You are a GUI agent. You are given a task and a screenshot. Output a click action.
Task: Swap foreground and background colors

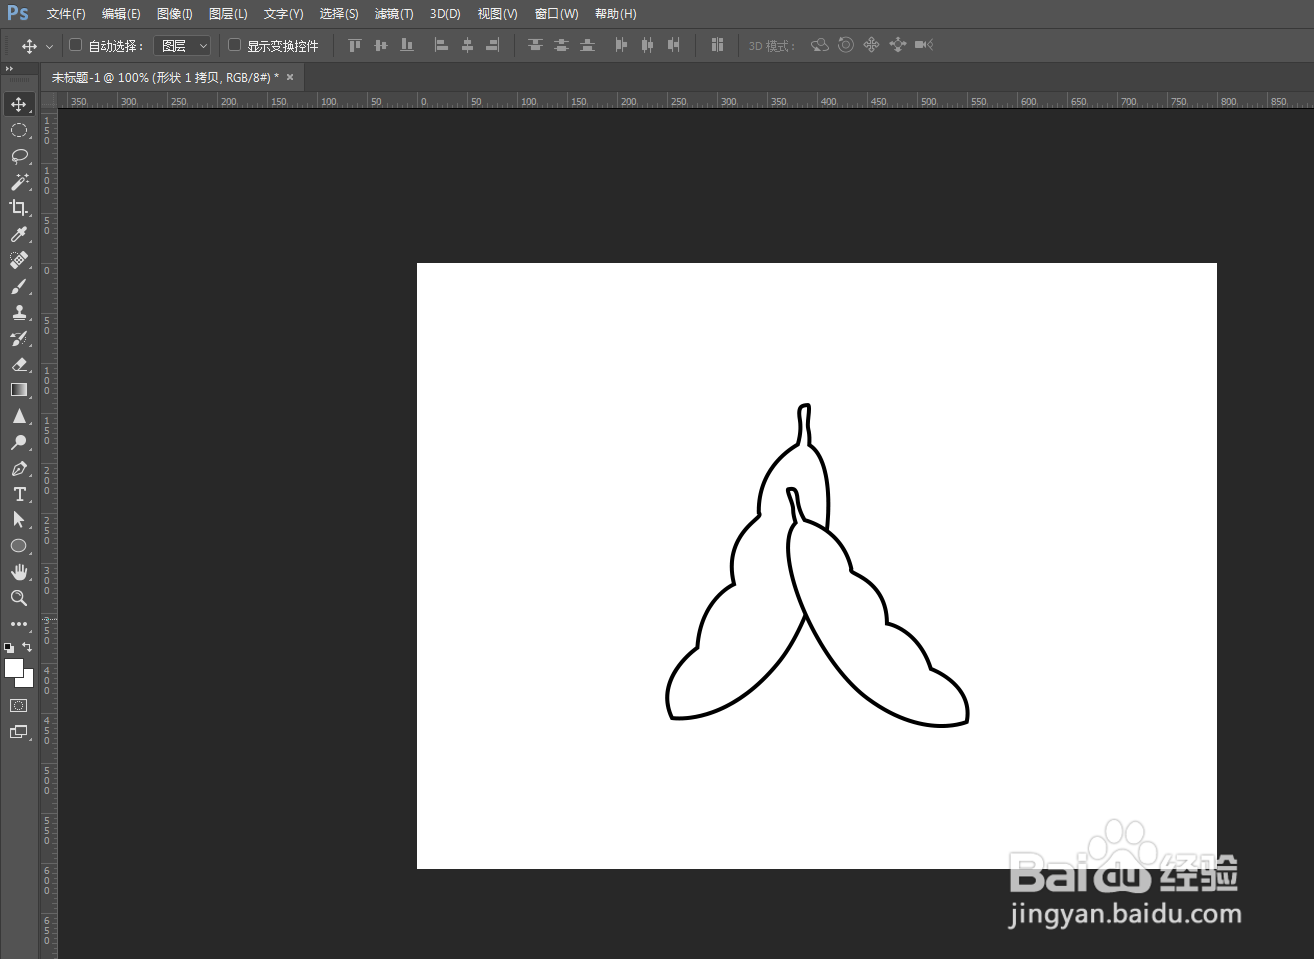point(27,647)
